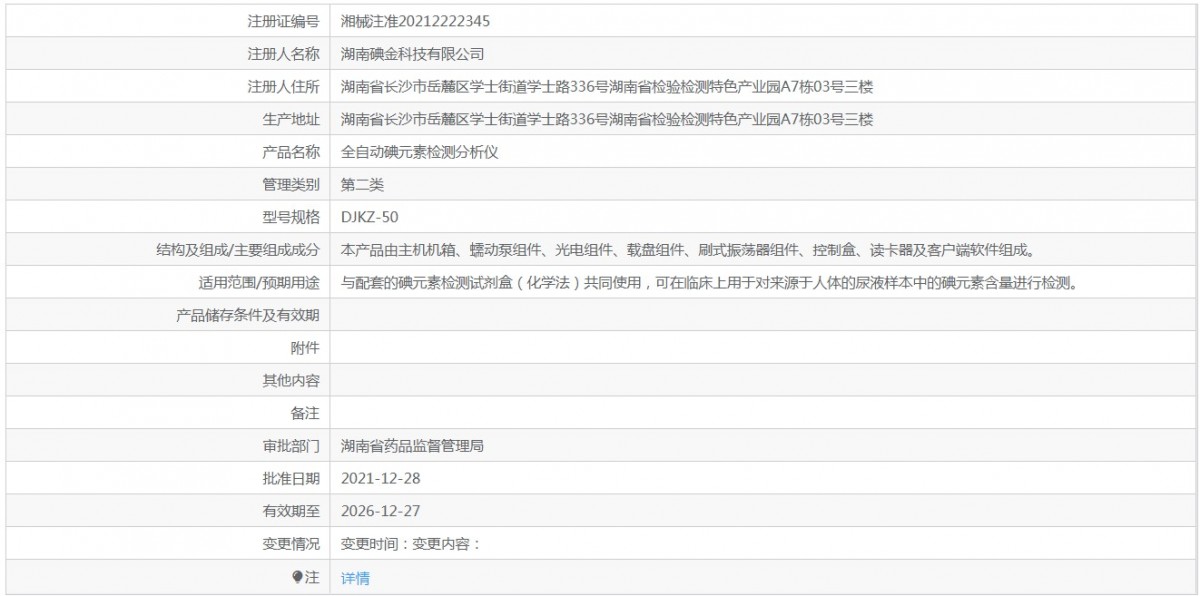Click the registration number 湘械注准20212222345

(x=415, y=20)
